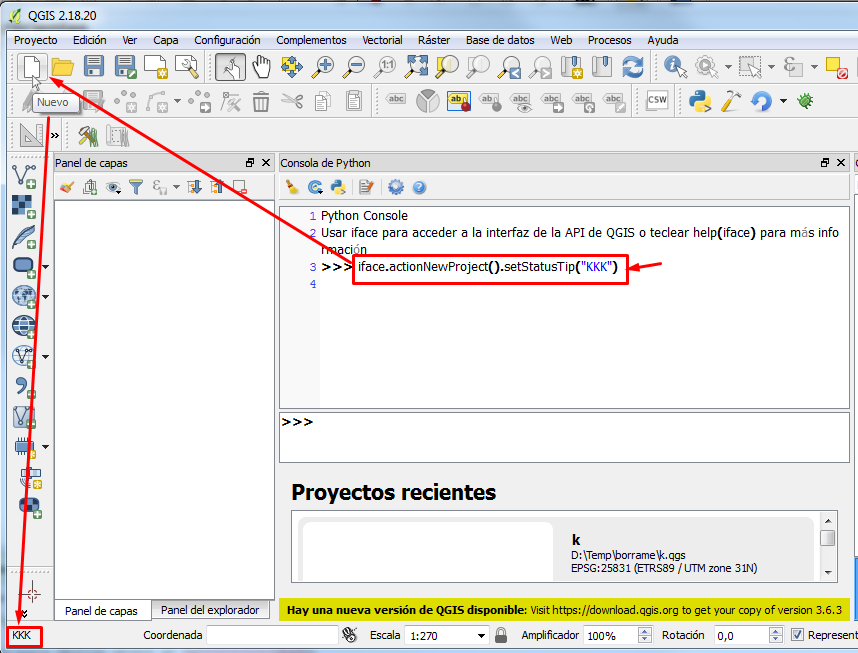Undock the Consola de Python panel
The width and height of the screenshot is (858, 653).
coord(825,163)
